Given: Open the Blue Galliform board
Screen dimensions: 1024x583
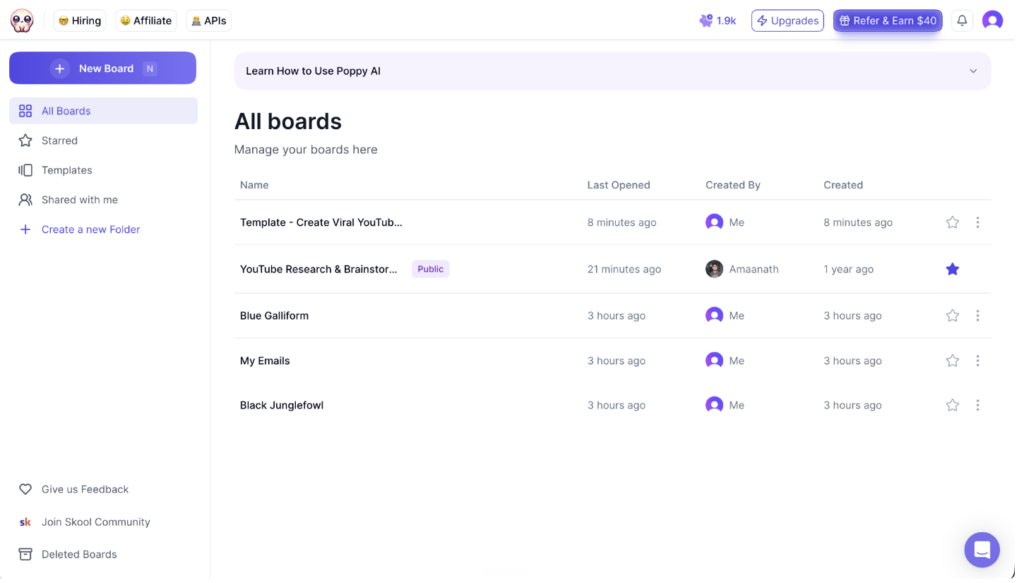Looking at the screenshot, I should tap(274, 316).
